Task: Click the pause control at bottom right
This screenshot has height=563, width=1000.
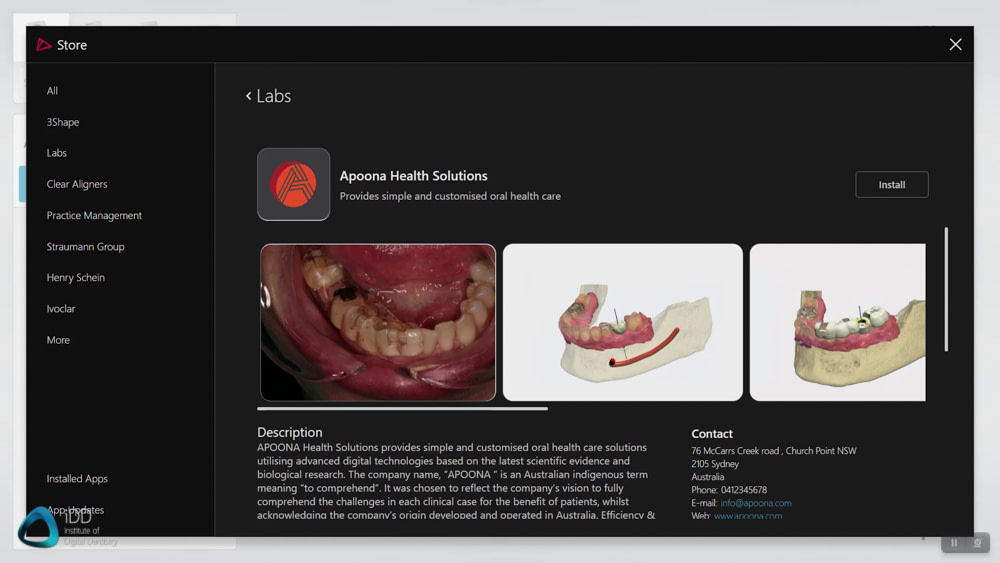Action: tap(954, 543)
